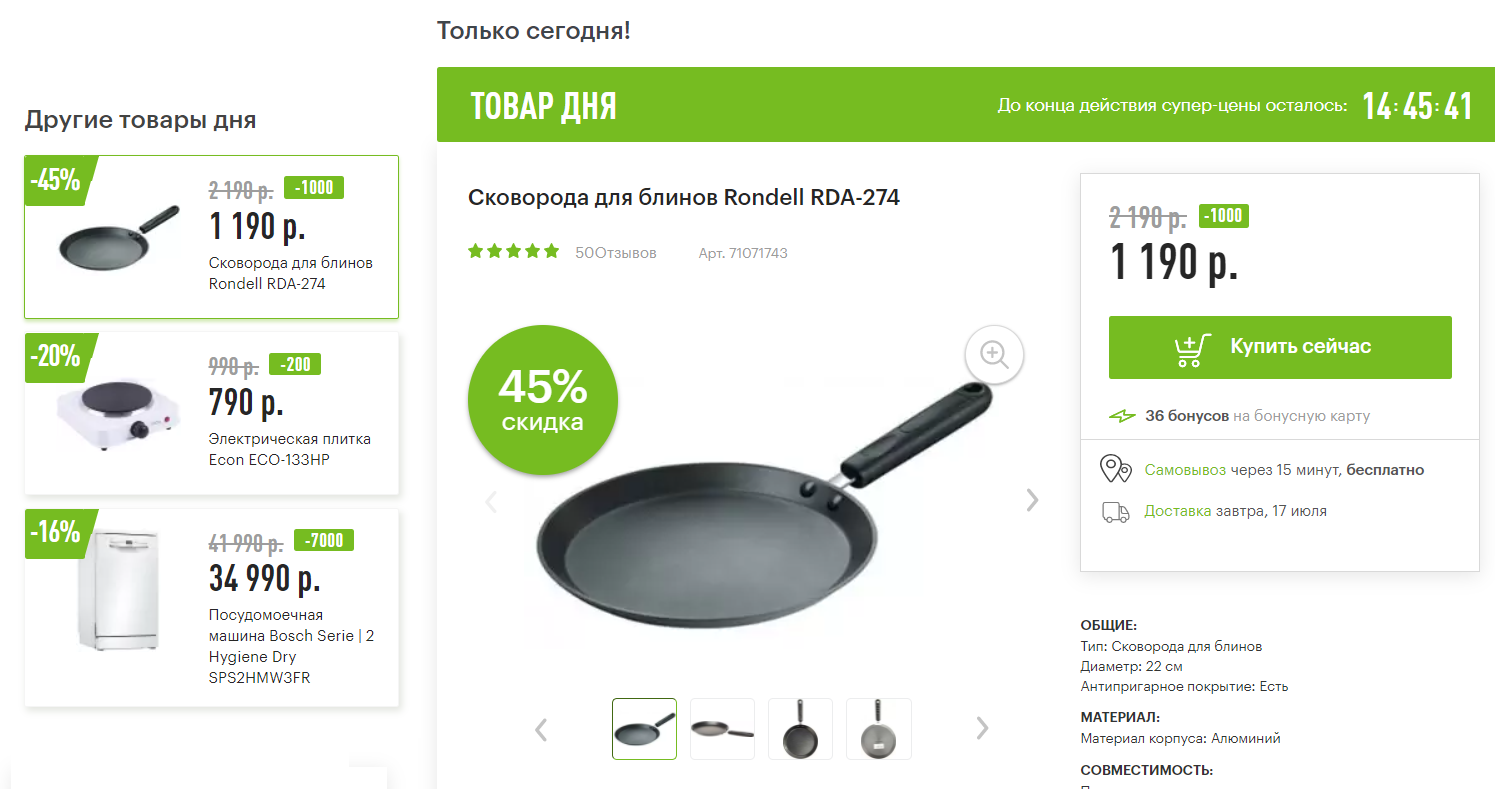Advance thumbnail strip with right chevron
This screenshot has width=1495, height=789.
pyautogui.click(x=982, y=728)
